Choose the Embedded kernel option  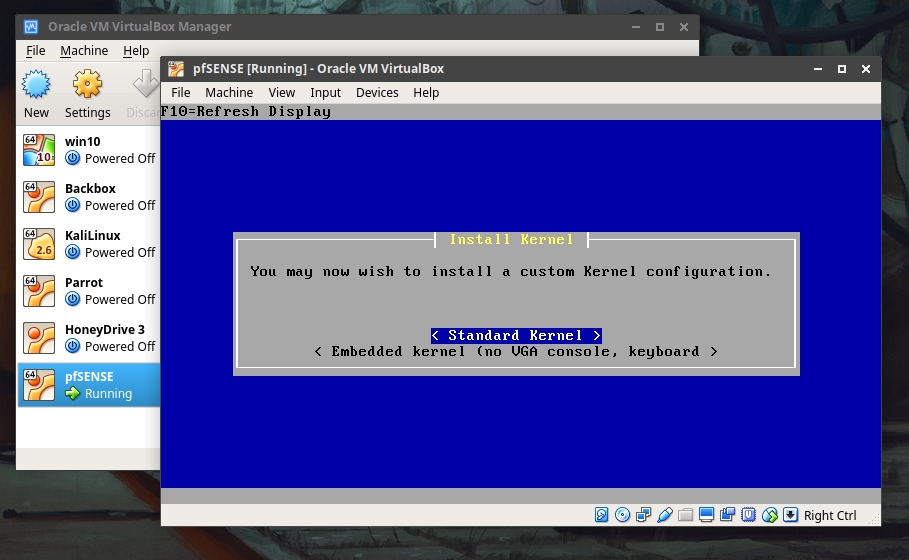click(516, 351)
